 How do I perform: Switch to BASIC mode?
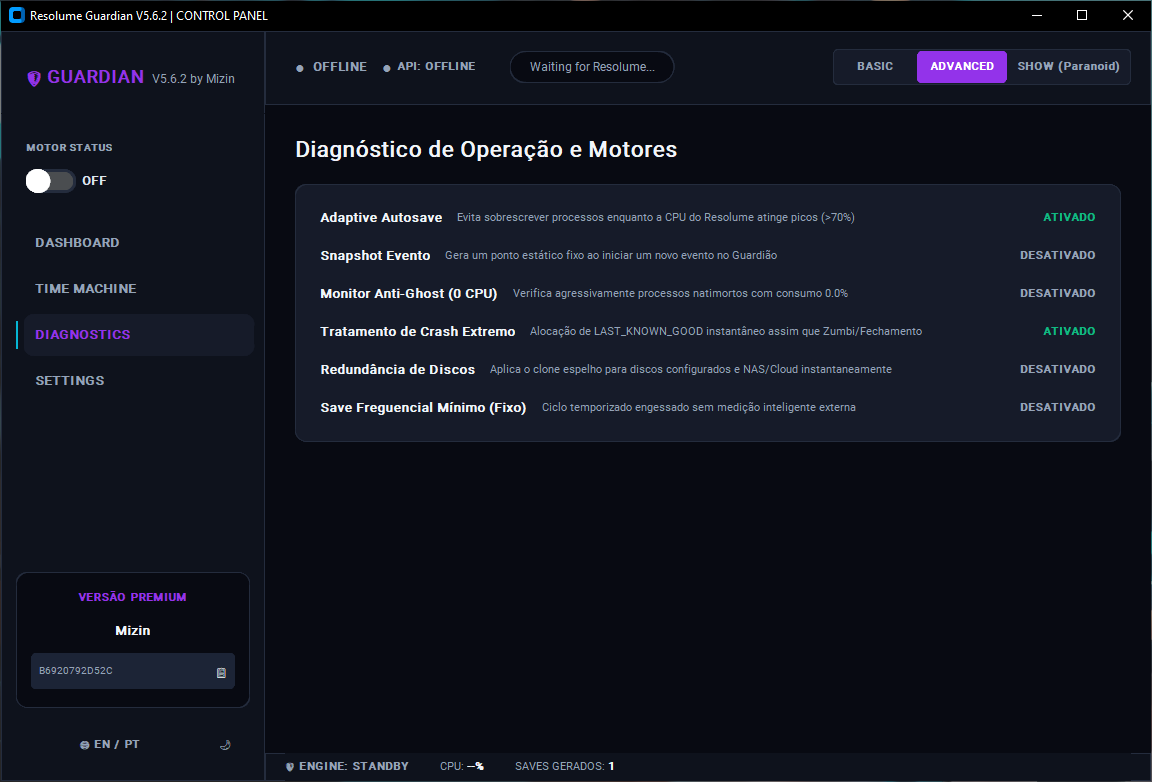coord(875,66)
